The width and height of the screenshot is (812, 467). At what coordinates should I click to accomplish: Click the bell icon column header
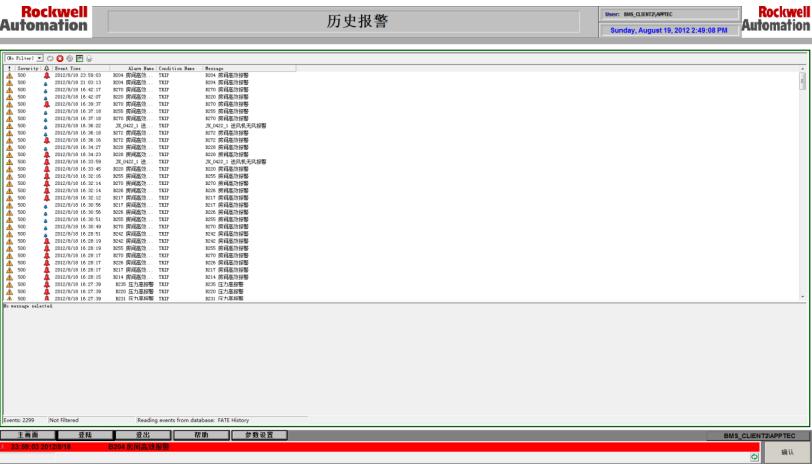pos(46,68)
